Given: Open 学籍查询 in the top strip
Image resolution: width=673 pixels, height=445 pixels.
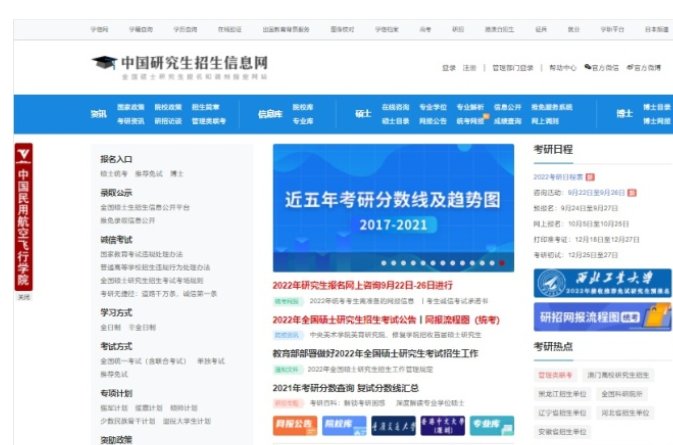Looking at the screenshot, I should click(x=141, y=29).
